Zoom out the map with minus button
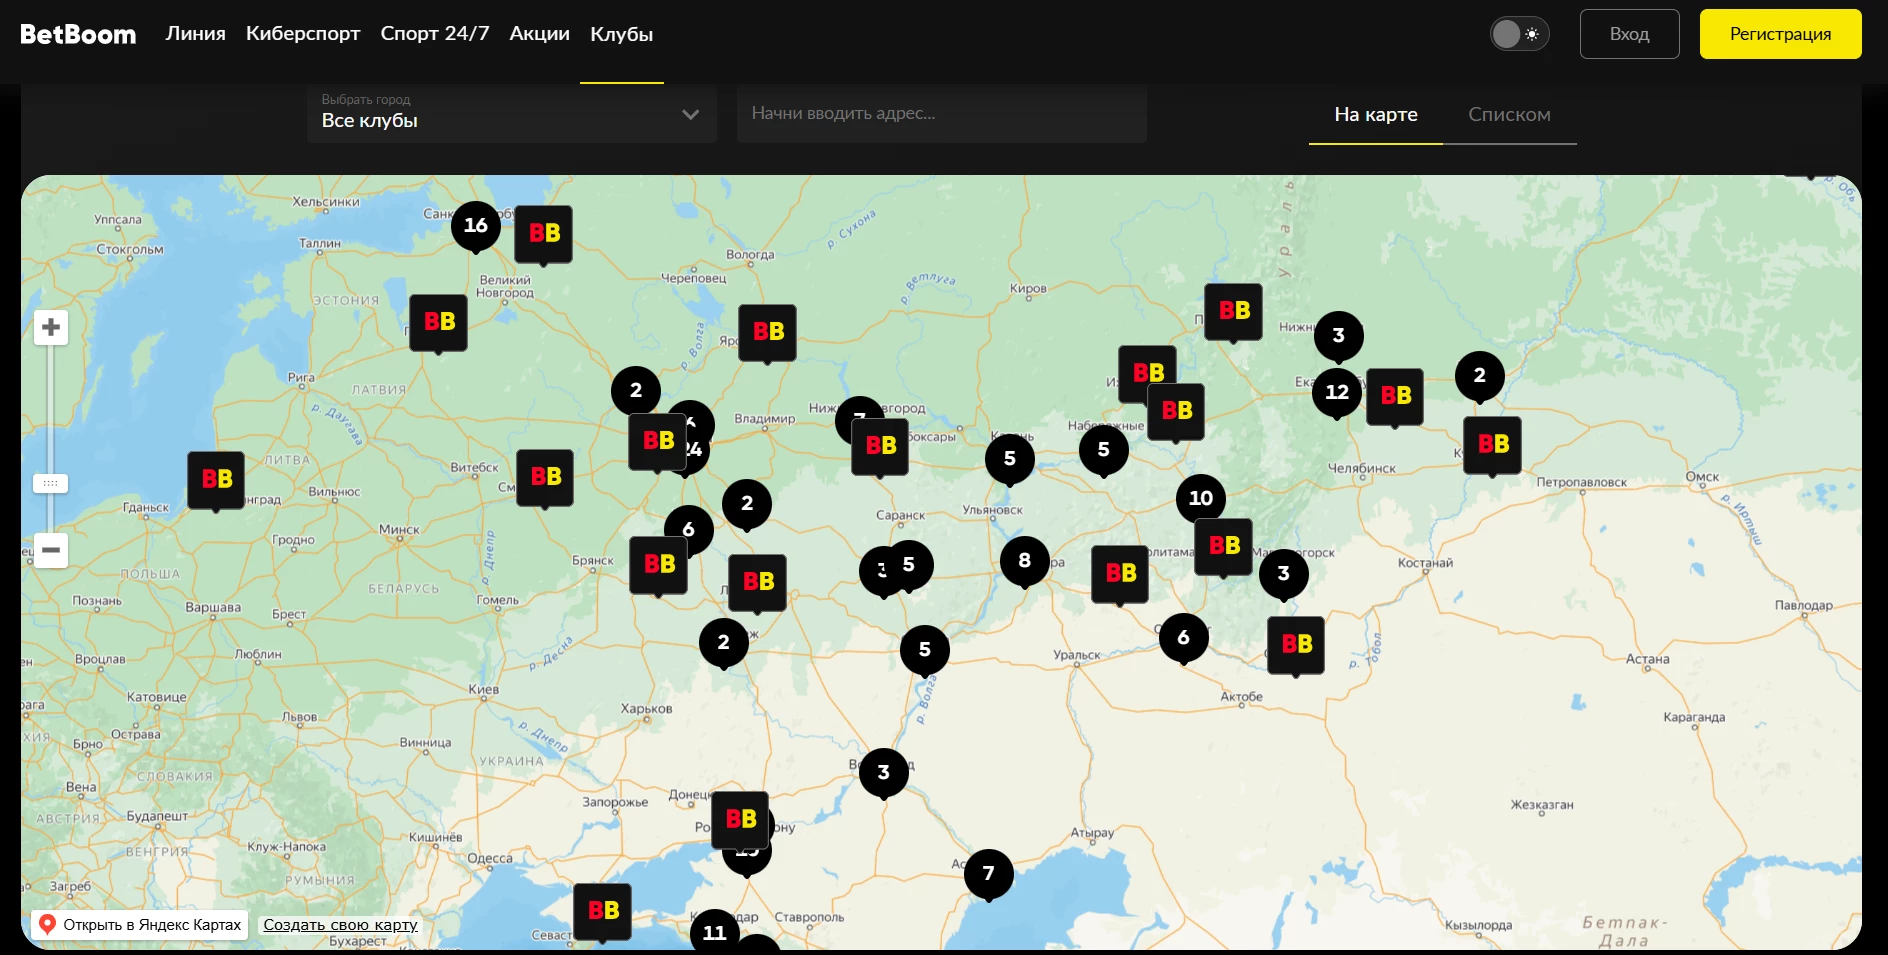 coord(51,550)
